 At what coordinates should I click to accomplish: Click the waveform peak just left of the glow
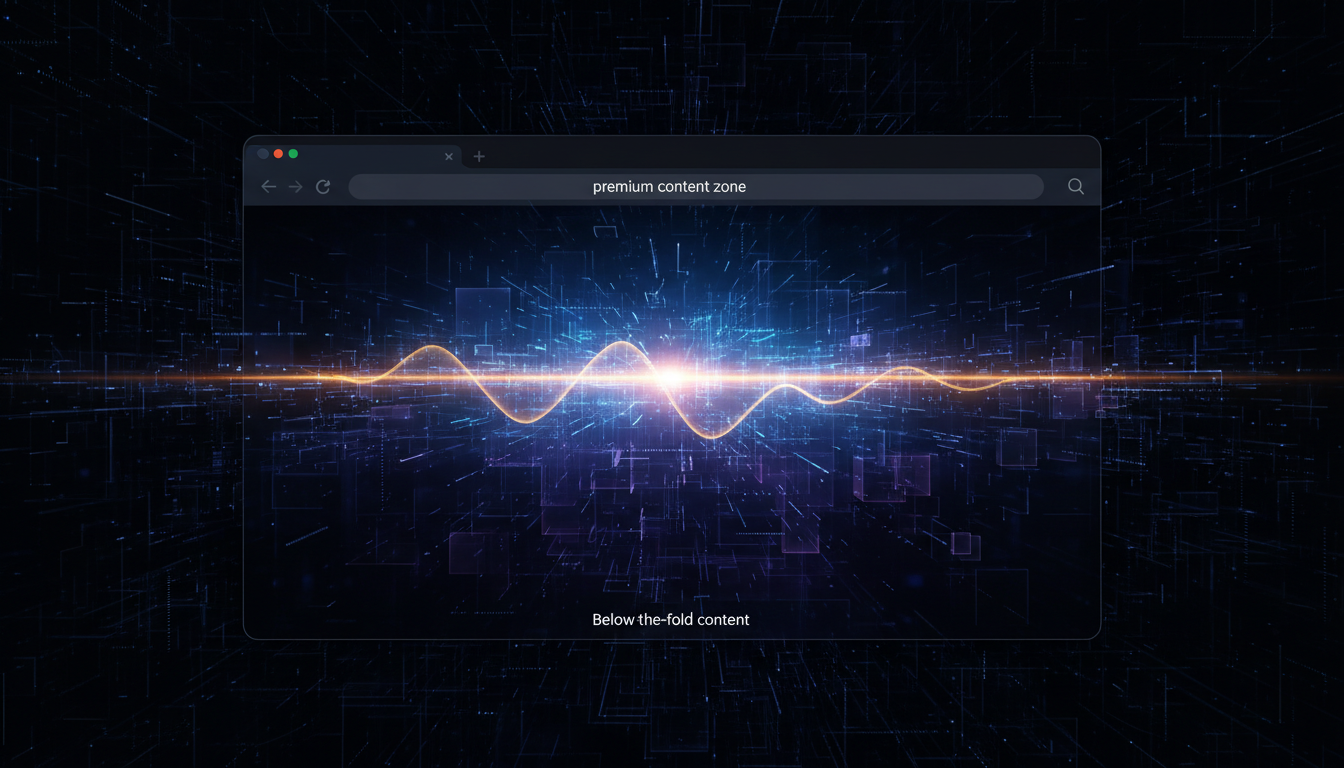620,343
